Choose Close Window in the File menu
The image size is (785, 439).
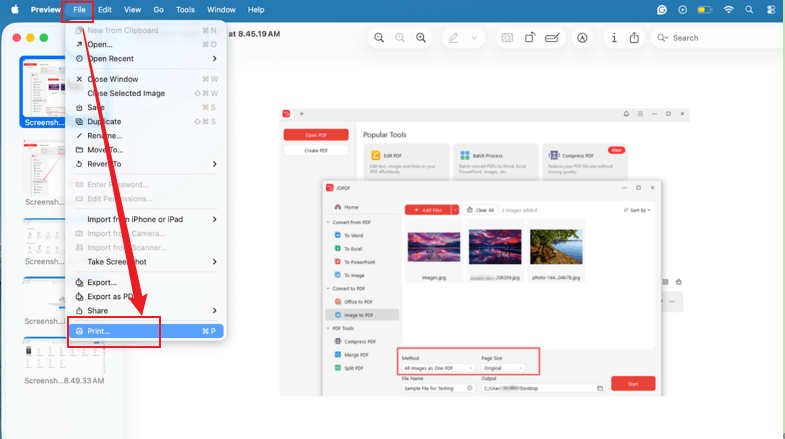[146, 79]
